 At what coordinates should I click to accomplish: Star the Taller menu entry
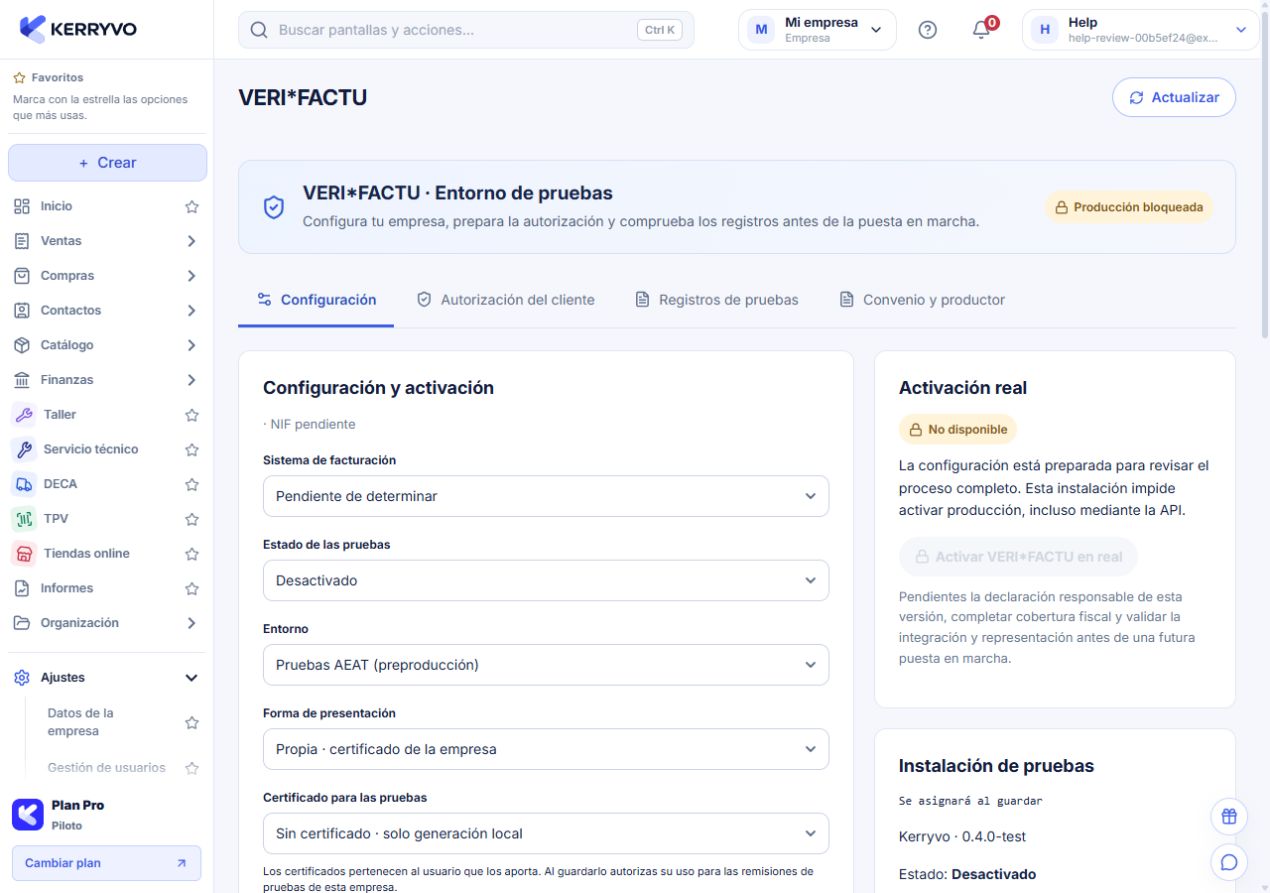tap(192, 415)
